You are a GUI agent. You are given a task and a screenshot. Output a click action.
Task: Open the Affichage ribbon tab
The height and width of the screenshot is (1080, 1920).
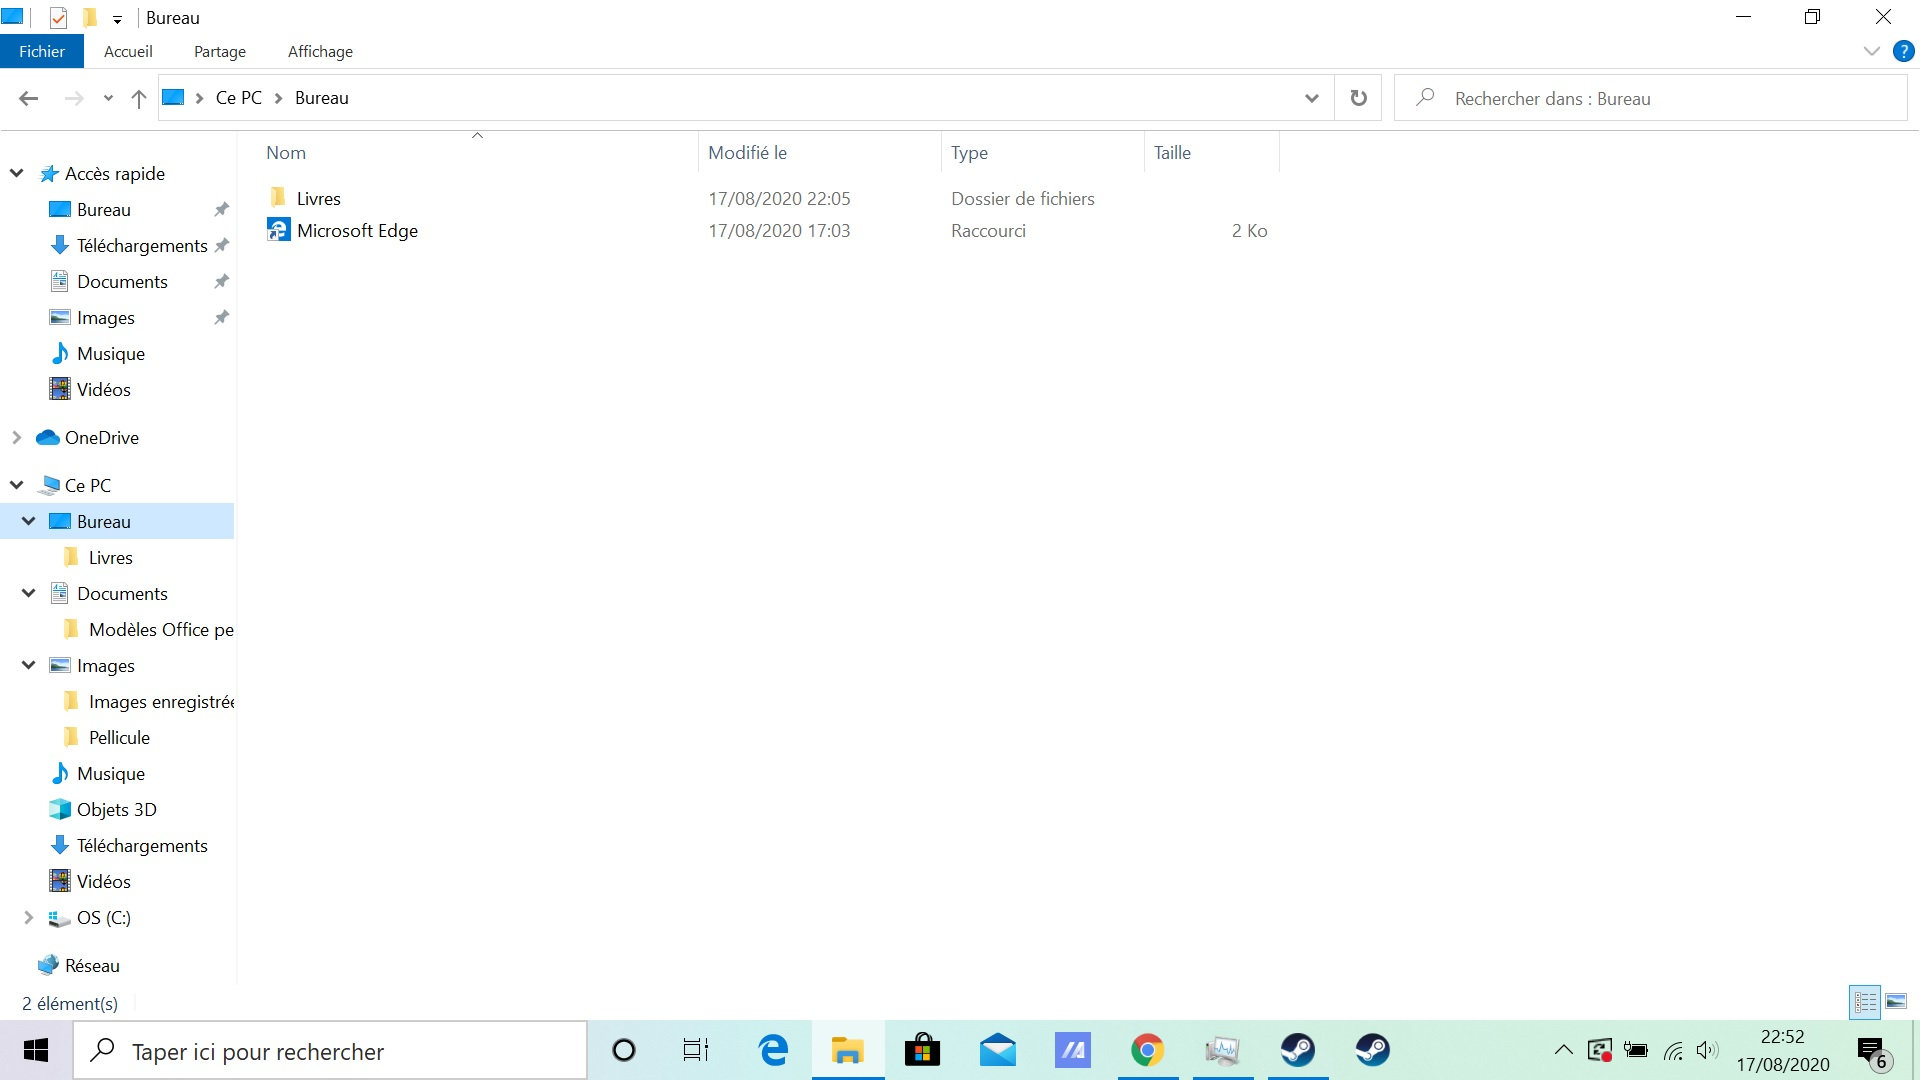pos(320,51)
